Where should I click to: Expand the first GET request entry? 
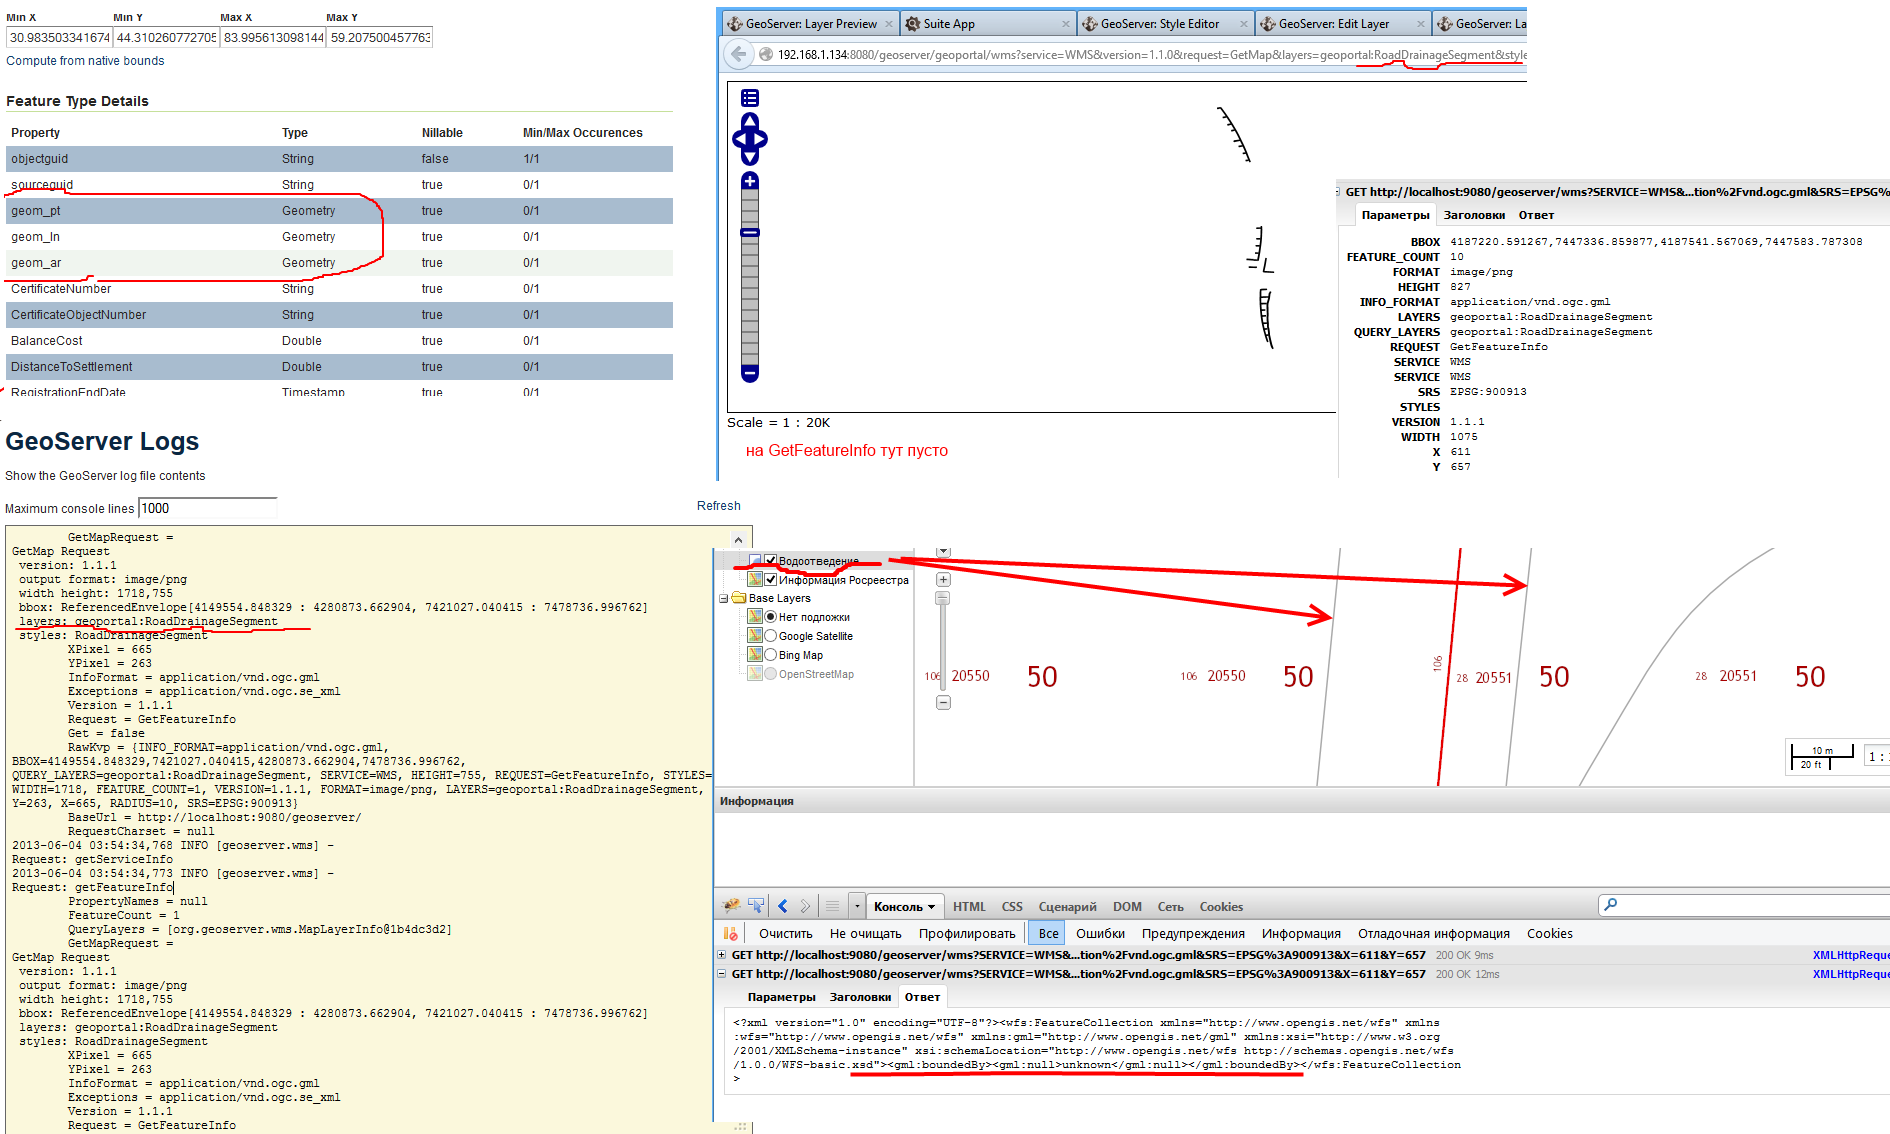(x=722, y=955)
